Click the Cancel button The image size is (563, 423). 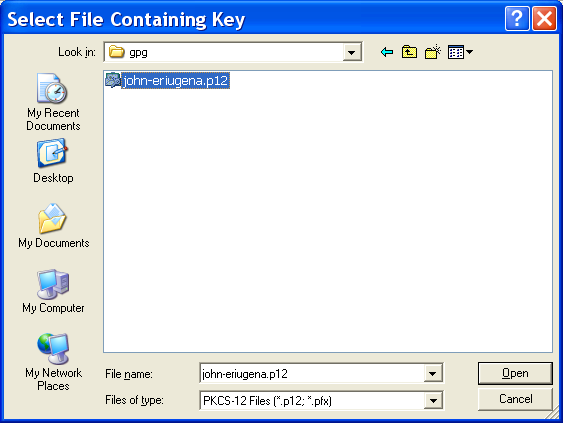click(515, 399)
